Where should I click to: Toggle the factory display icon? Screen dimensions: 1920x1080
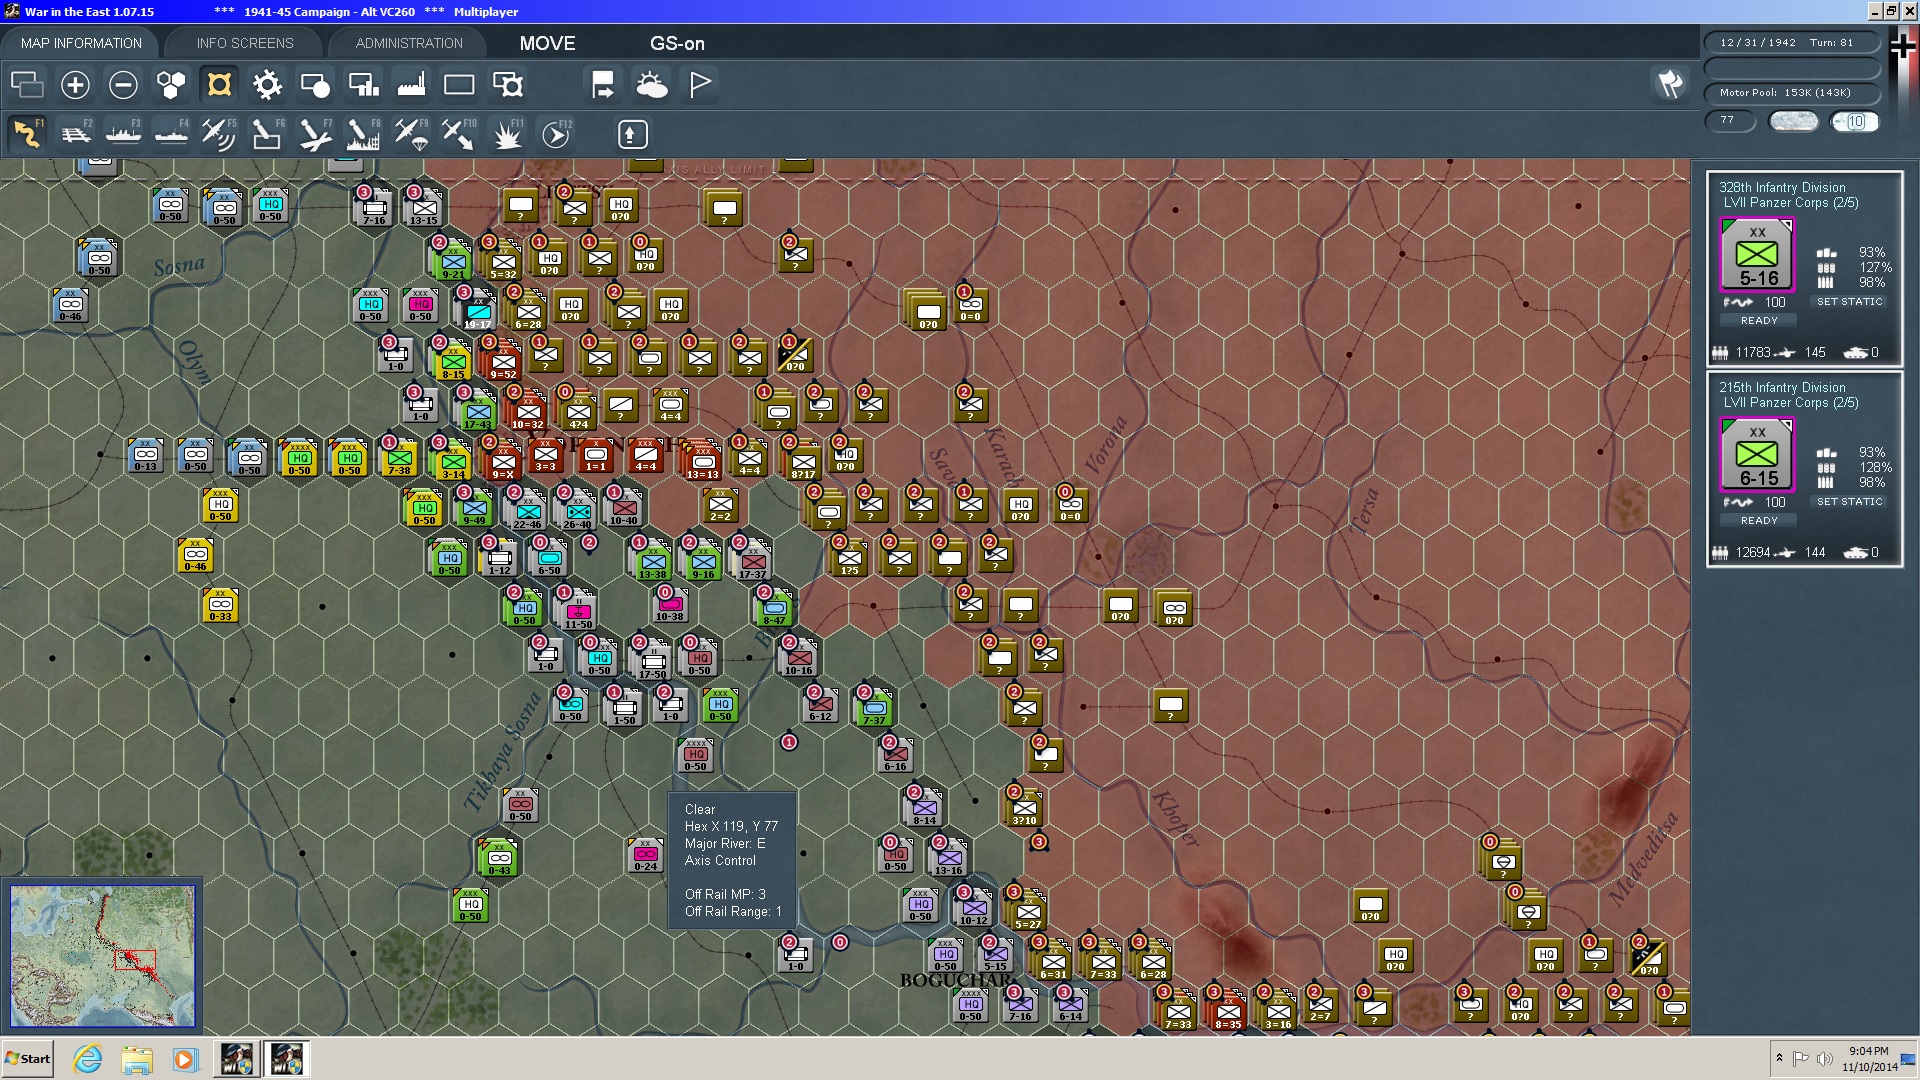coord(411,85)
